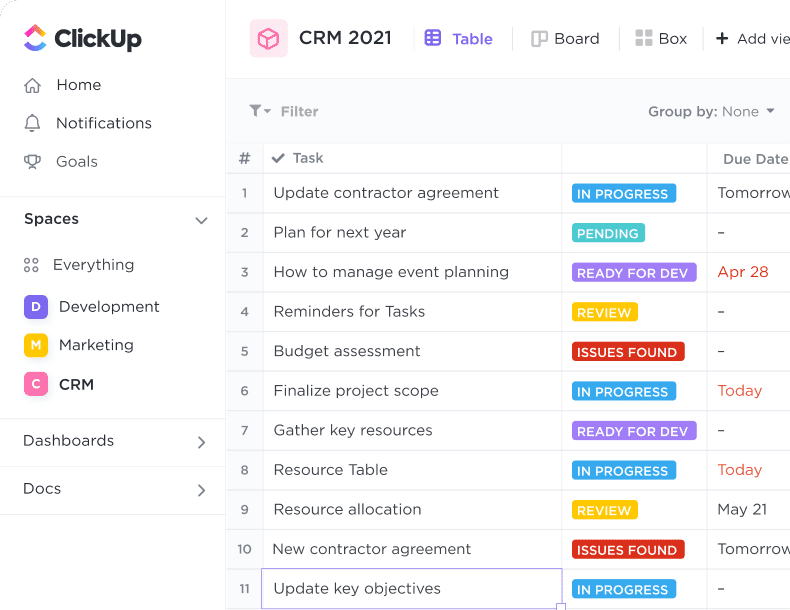Click task Reminders for Tasks

tap(349, 312)
